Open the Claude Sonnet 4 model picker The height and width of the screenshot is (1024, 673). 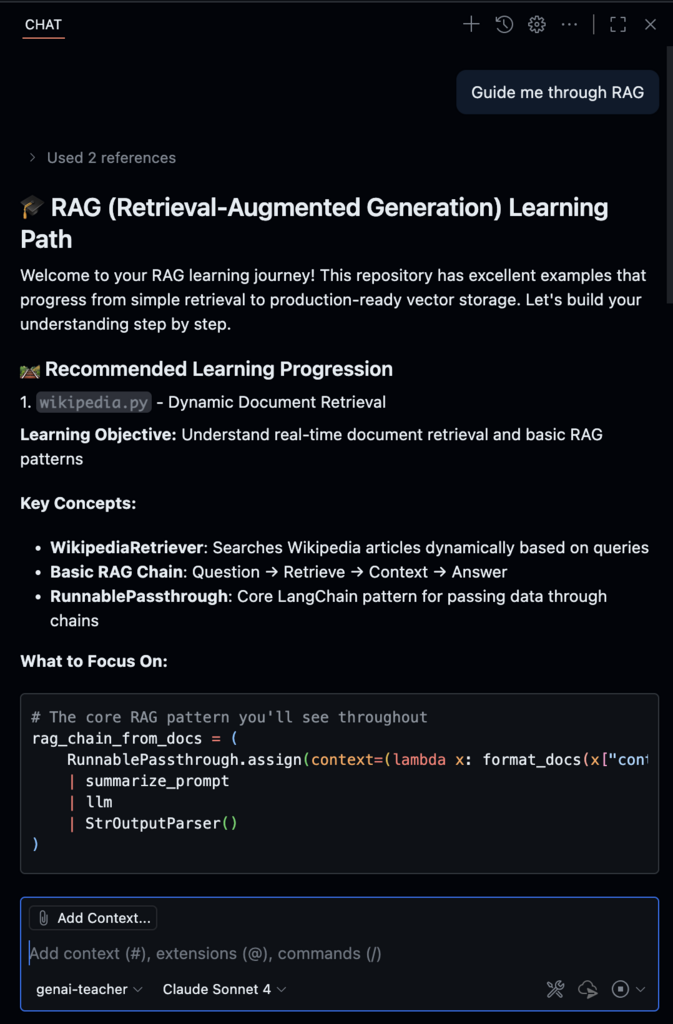[224, 989]
